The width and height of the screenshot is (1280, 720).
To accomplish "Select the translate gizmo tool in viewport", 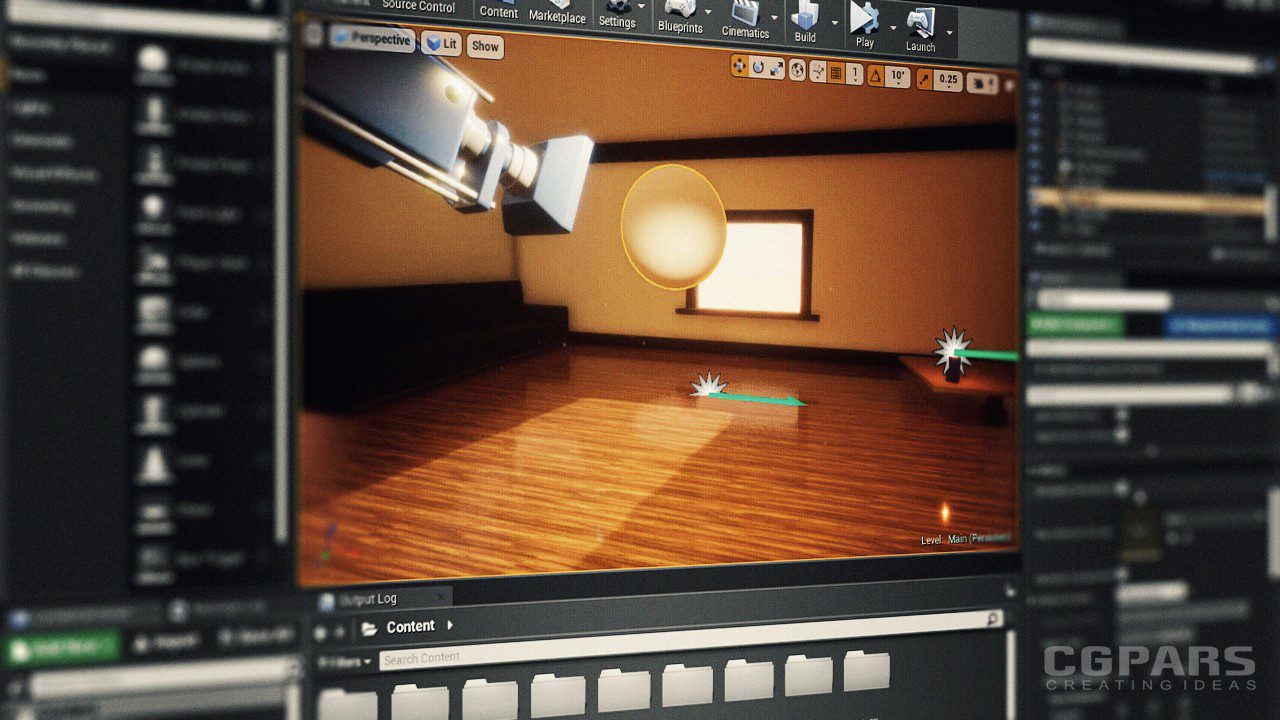I will click(739, 67).
